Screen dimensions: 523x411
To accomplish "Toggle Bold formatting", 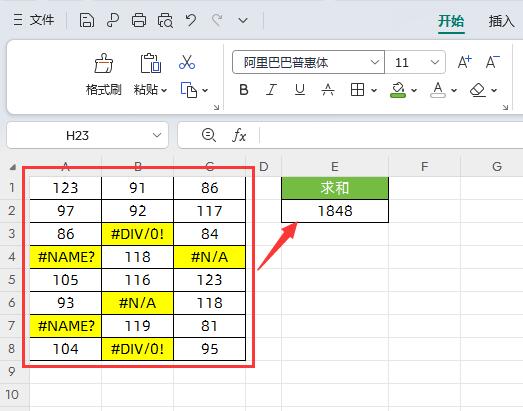I will [244, 90].
